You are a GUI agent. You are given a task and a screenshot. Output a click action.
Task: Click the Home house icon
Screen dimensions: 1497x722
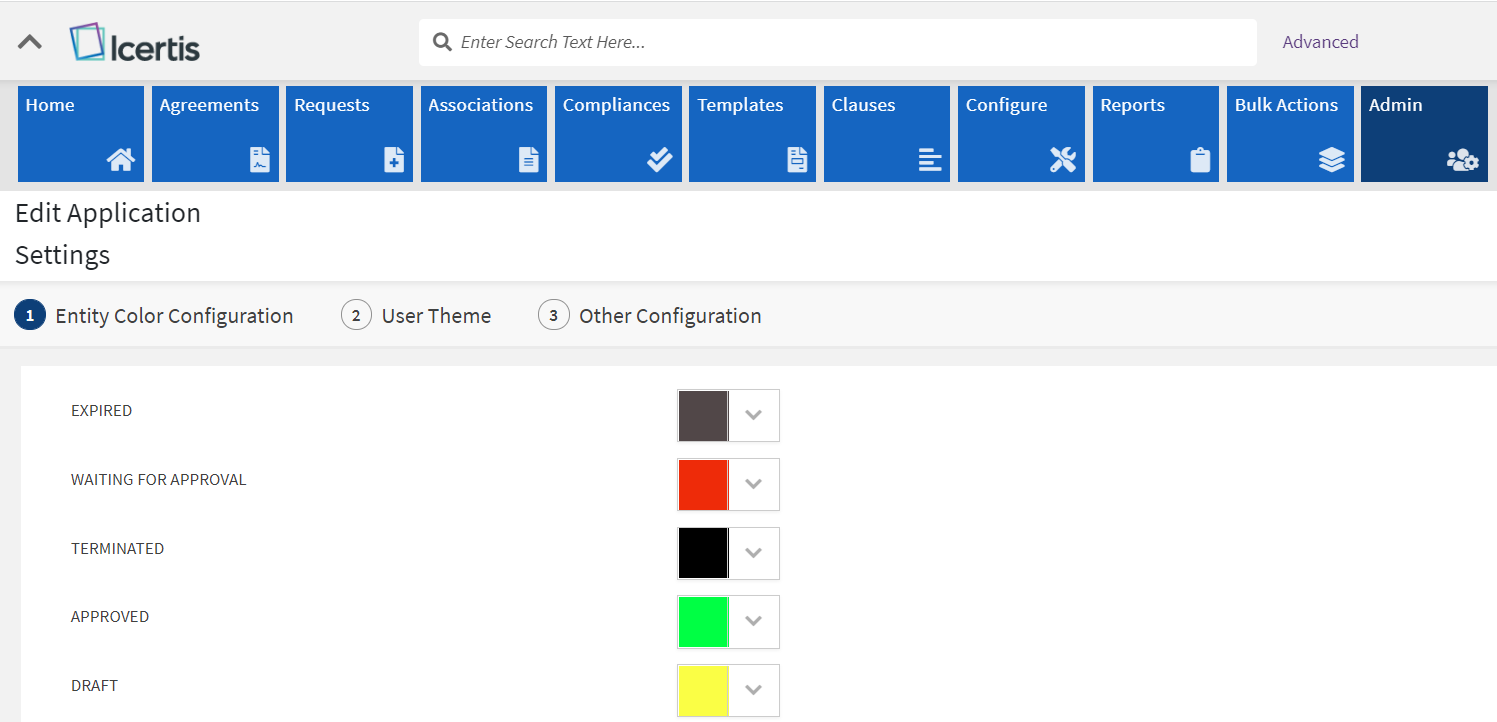point(121,160)
